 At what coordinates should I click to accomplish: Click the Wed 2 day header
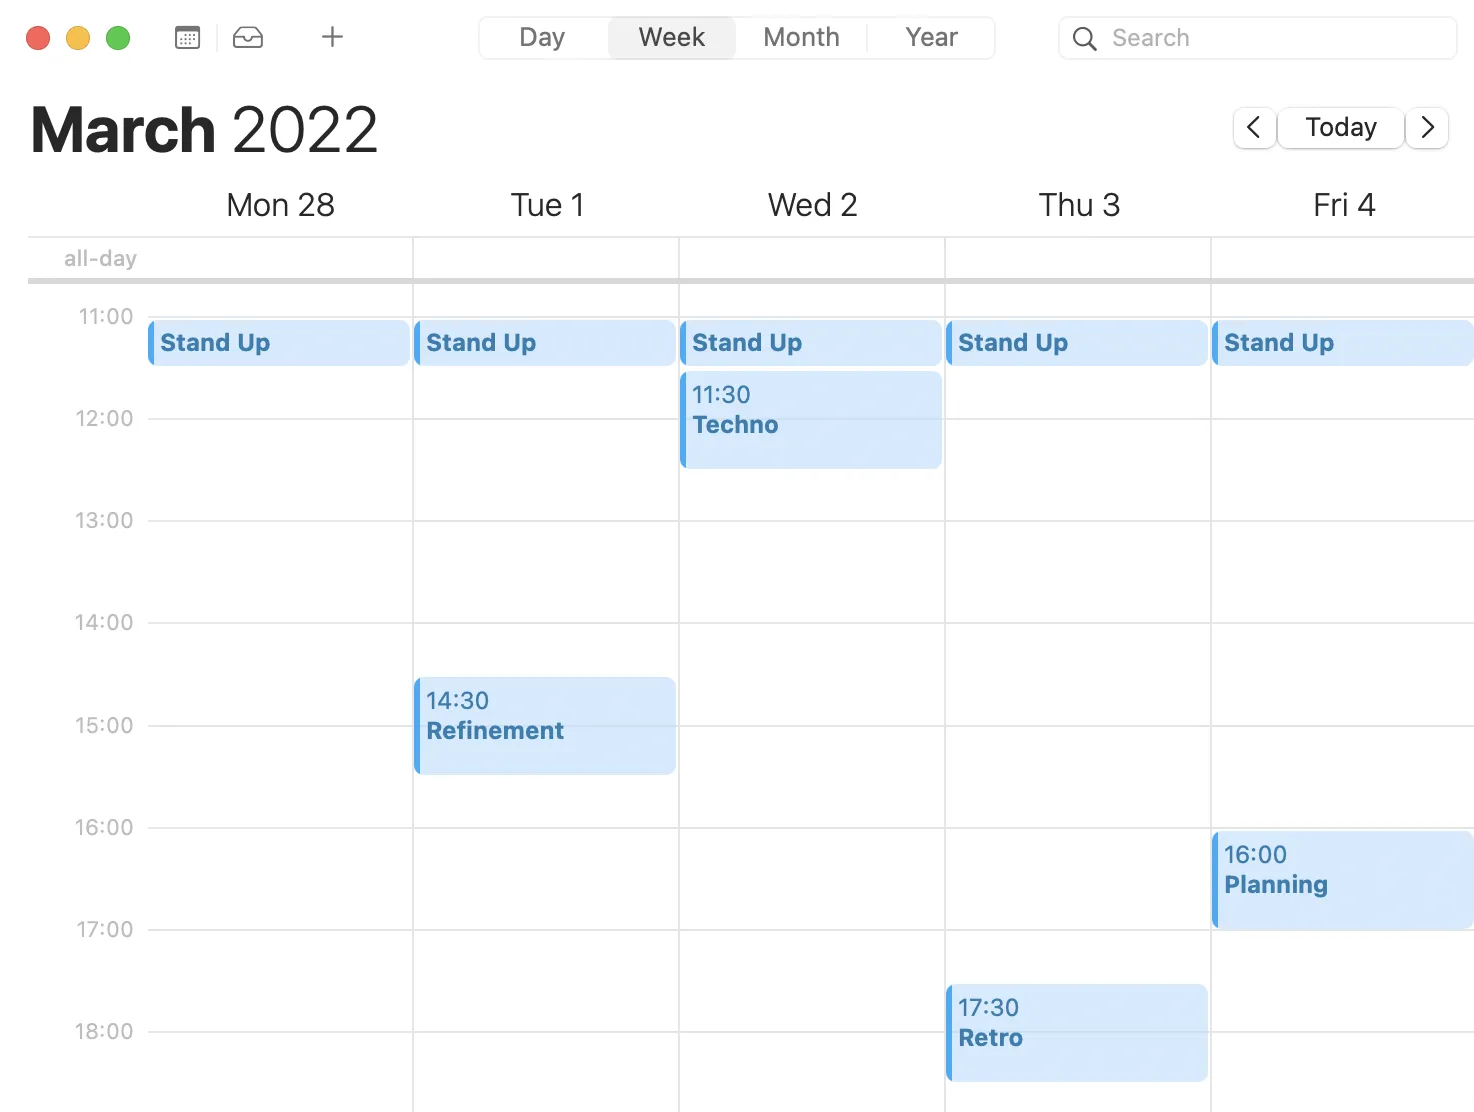pos(812,205)
